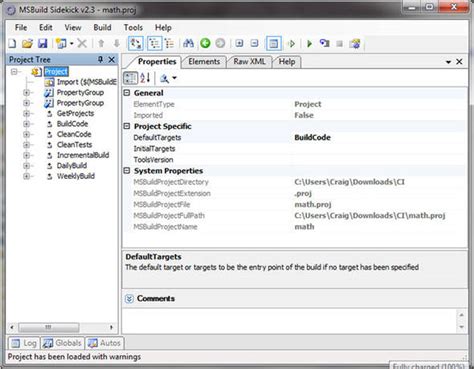Toggle the categorized properties view button
474x369 pixels.
click(x=130, y=78)
